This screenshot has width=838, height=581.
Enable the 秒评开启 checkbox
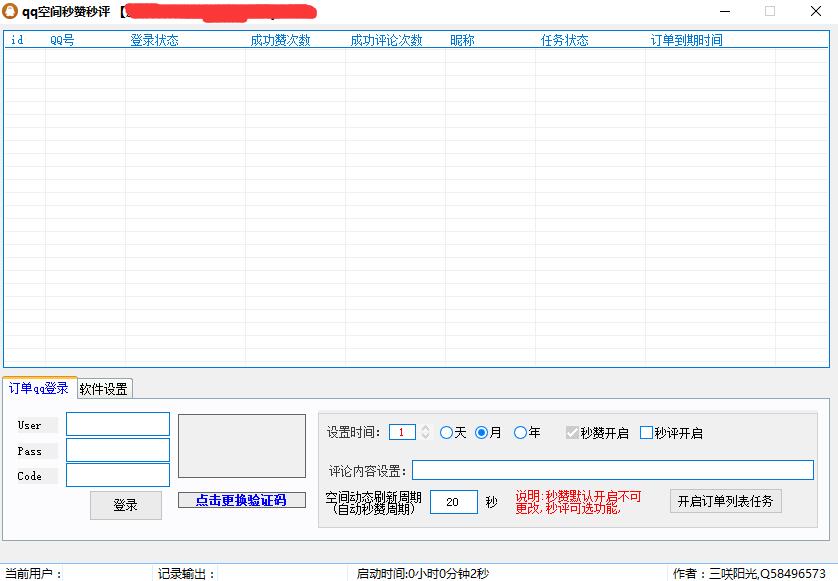(646, 433)
